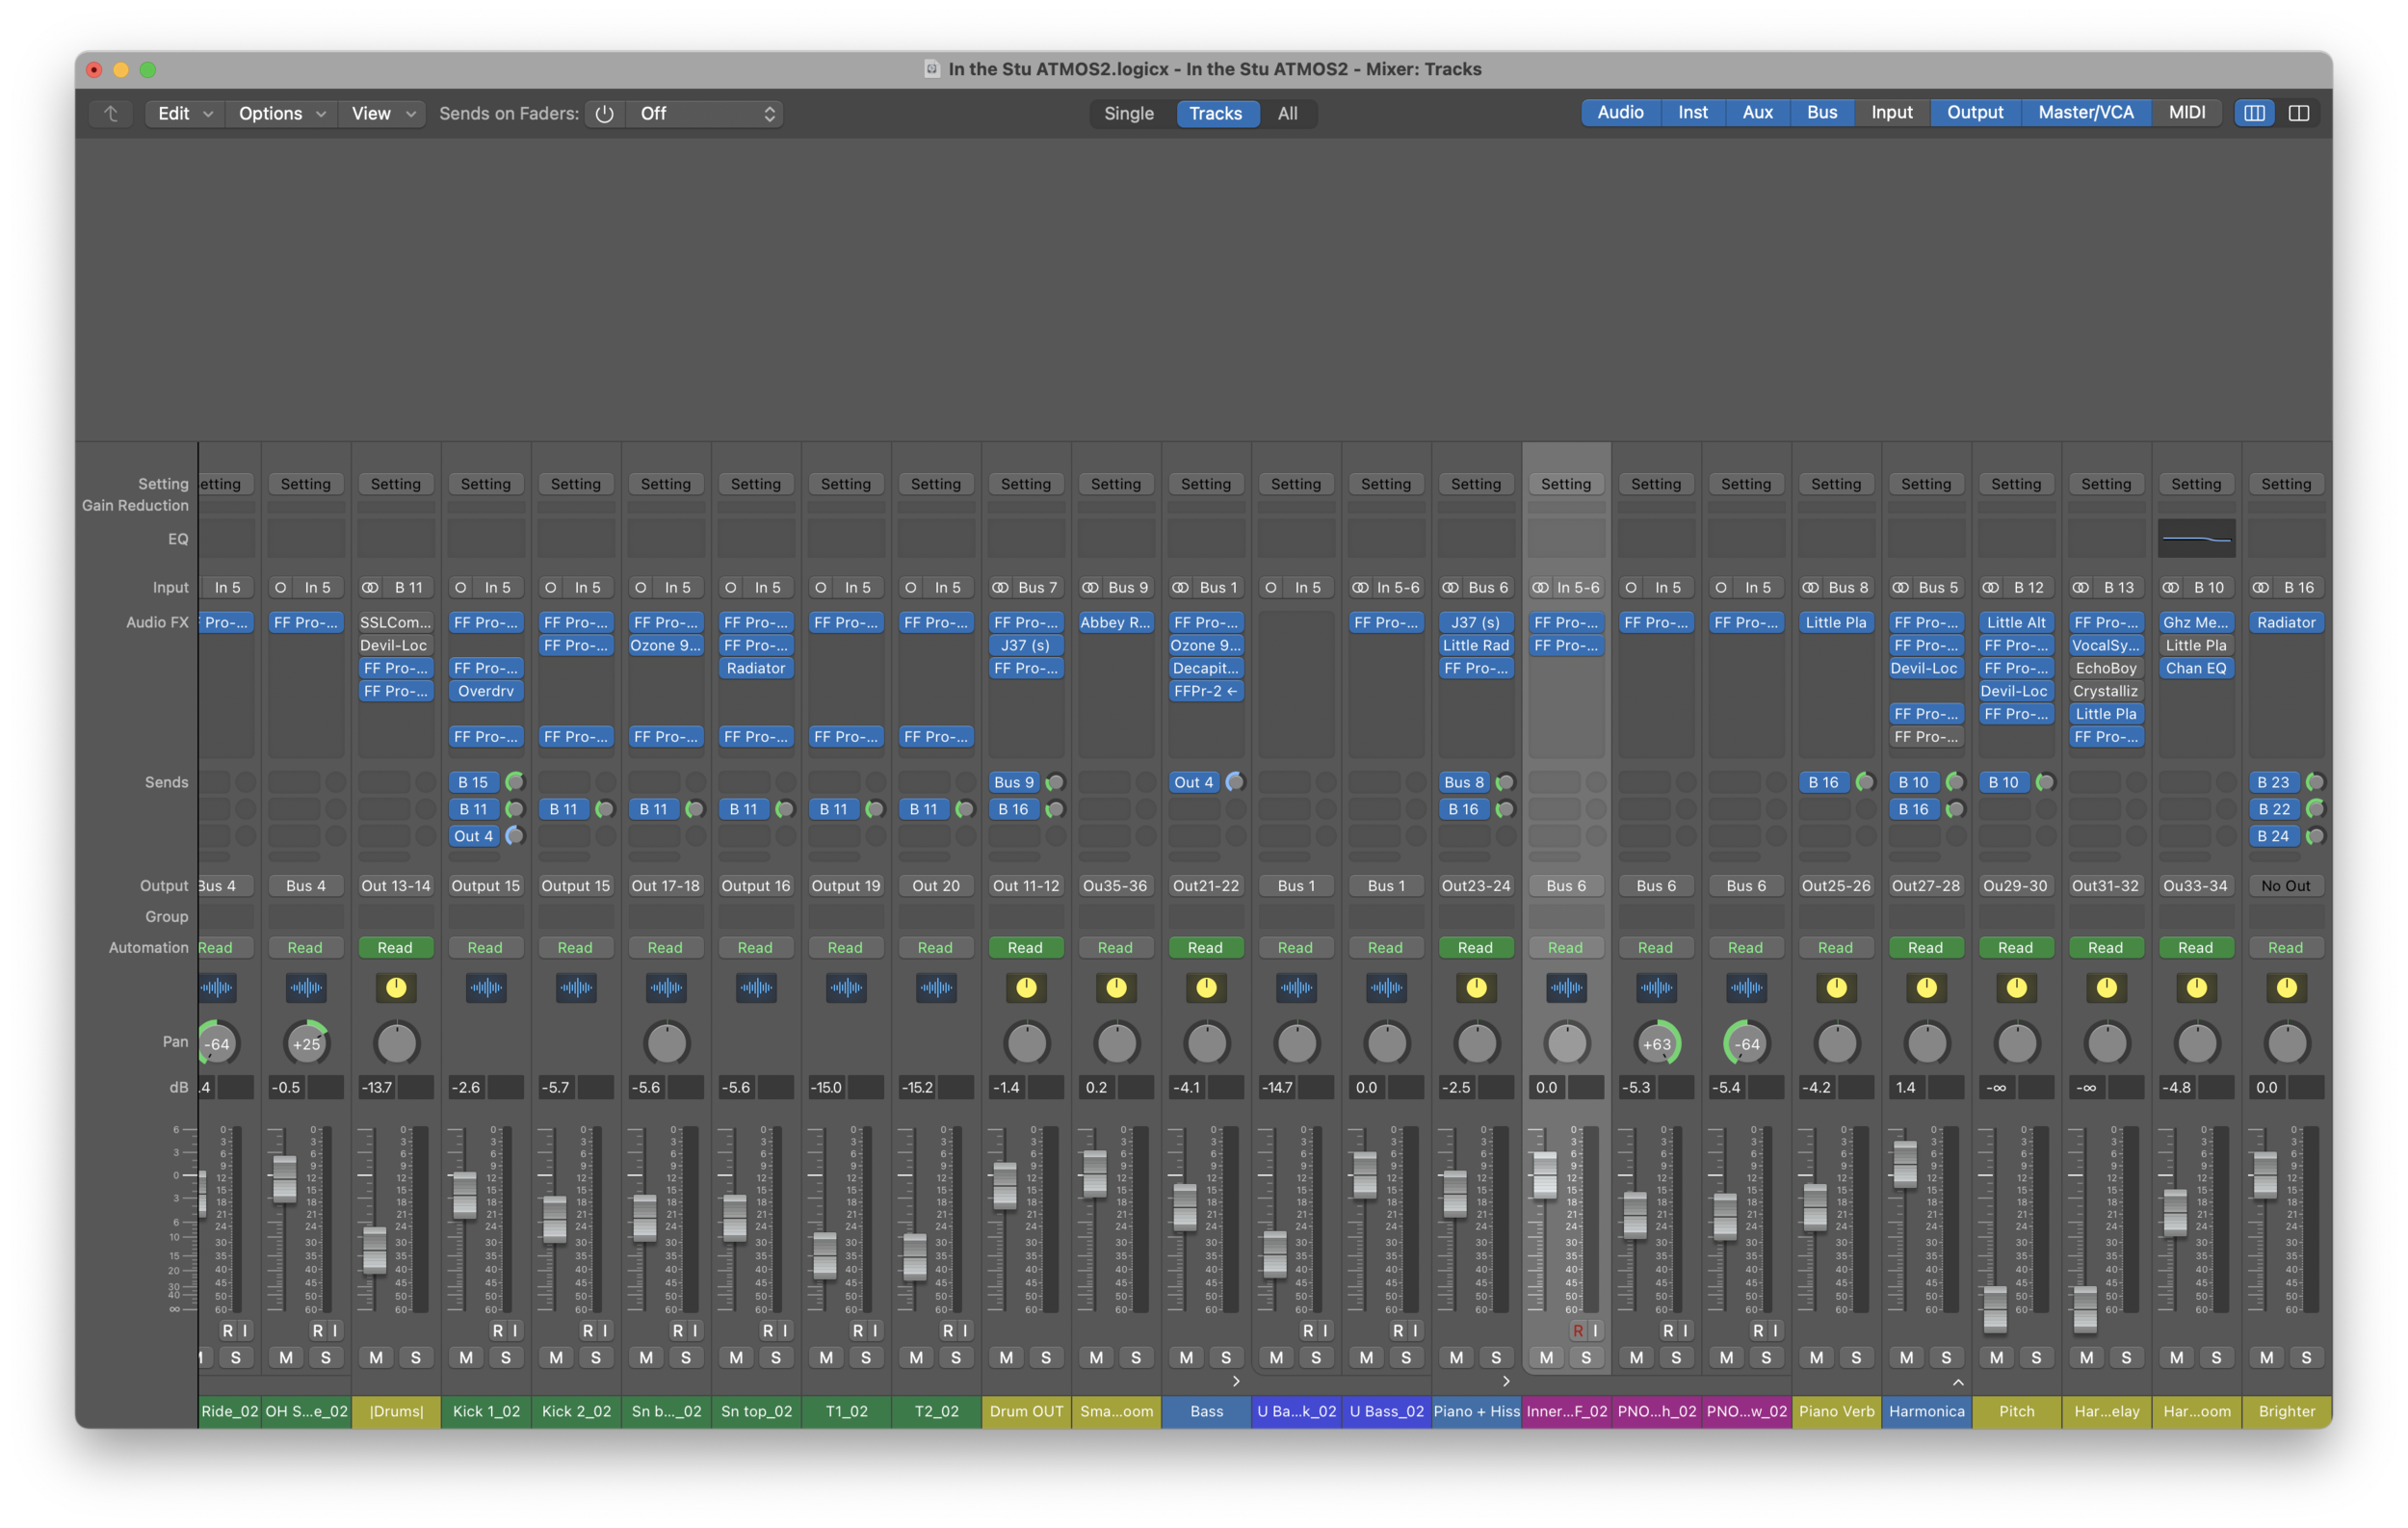Switch mixer to Single view
The width and height of the screenshot is (2408, 1528).
[x=1128, y=114]
